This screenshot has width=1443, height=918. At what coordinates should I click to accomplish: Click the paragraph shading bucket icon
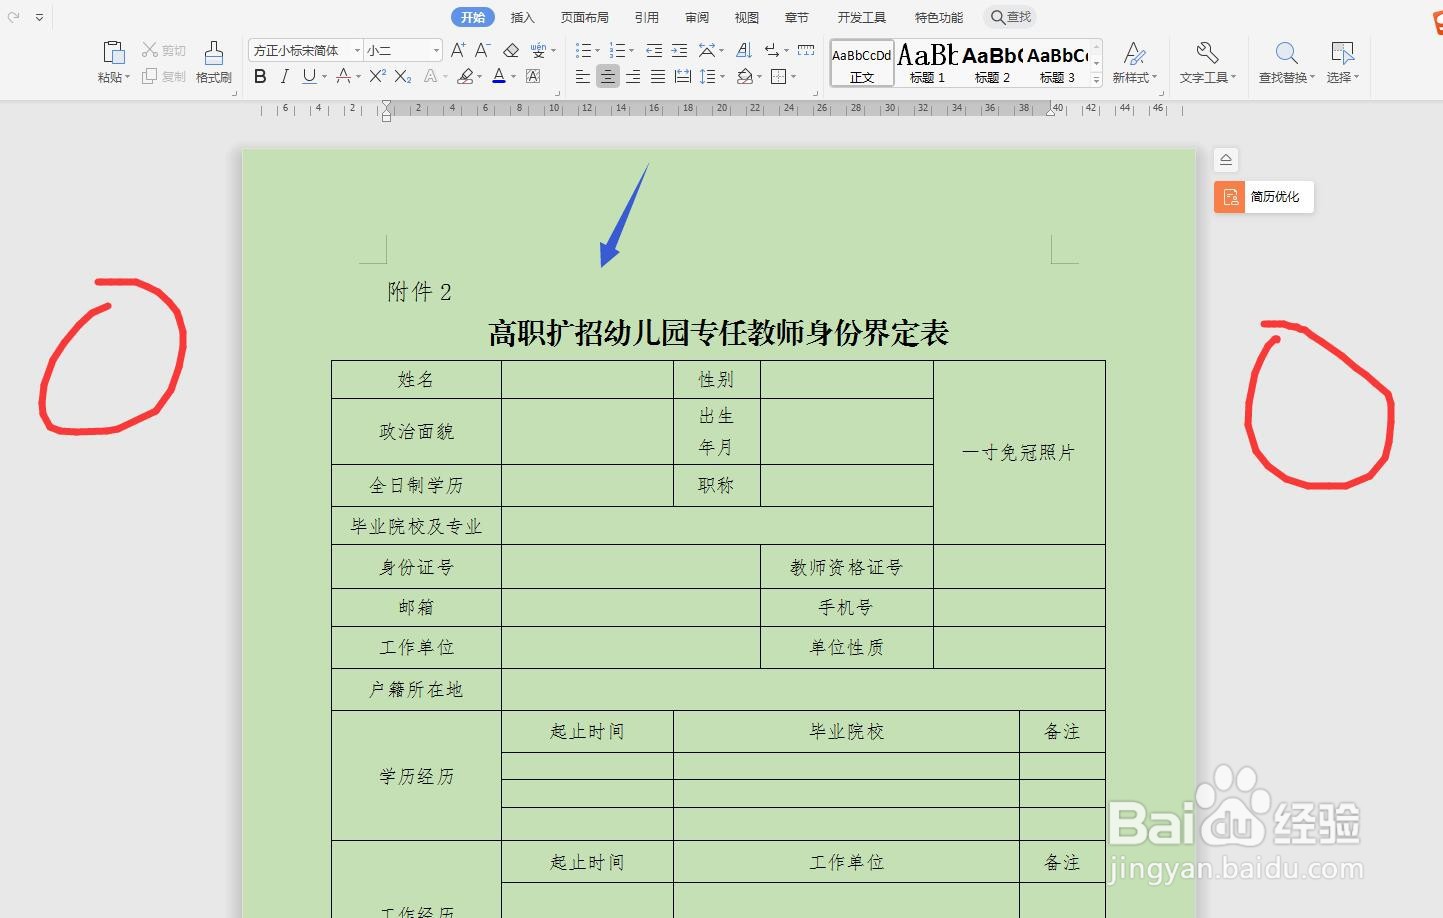pyautogui.click(x=745, y=76)
